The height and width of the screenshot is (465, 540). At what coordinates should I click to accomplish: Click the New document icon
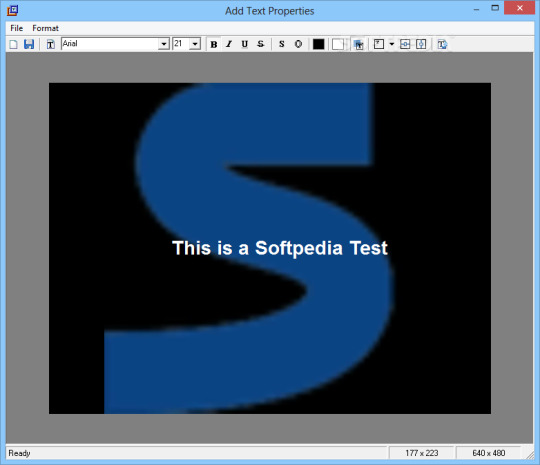point(13,44)
